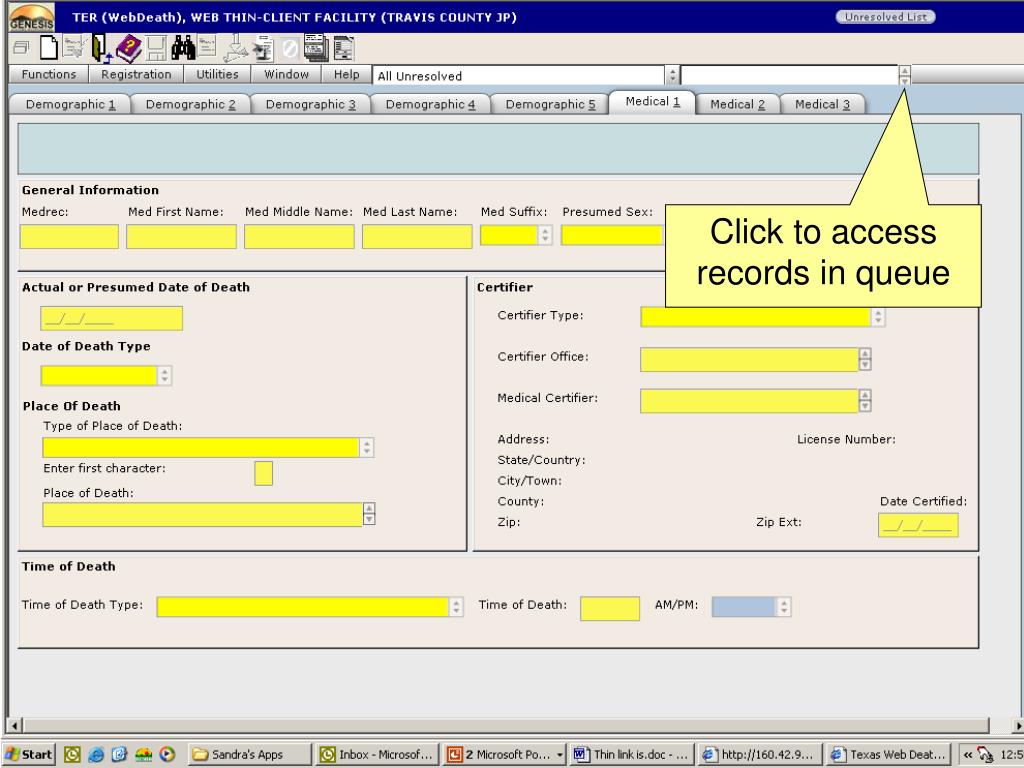Create a new record with blank page icon
The image size is (1024, 768).
click(x=49, y=48)
